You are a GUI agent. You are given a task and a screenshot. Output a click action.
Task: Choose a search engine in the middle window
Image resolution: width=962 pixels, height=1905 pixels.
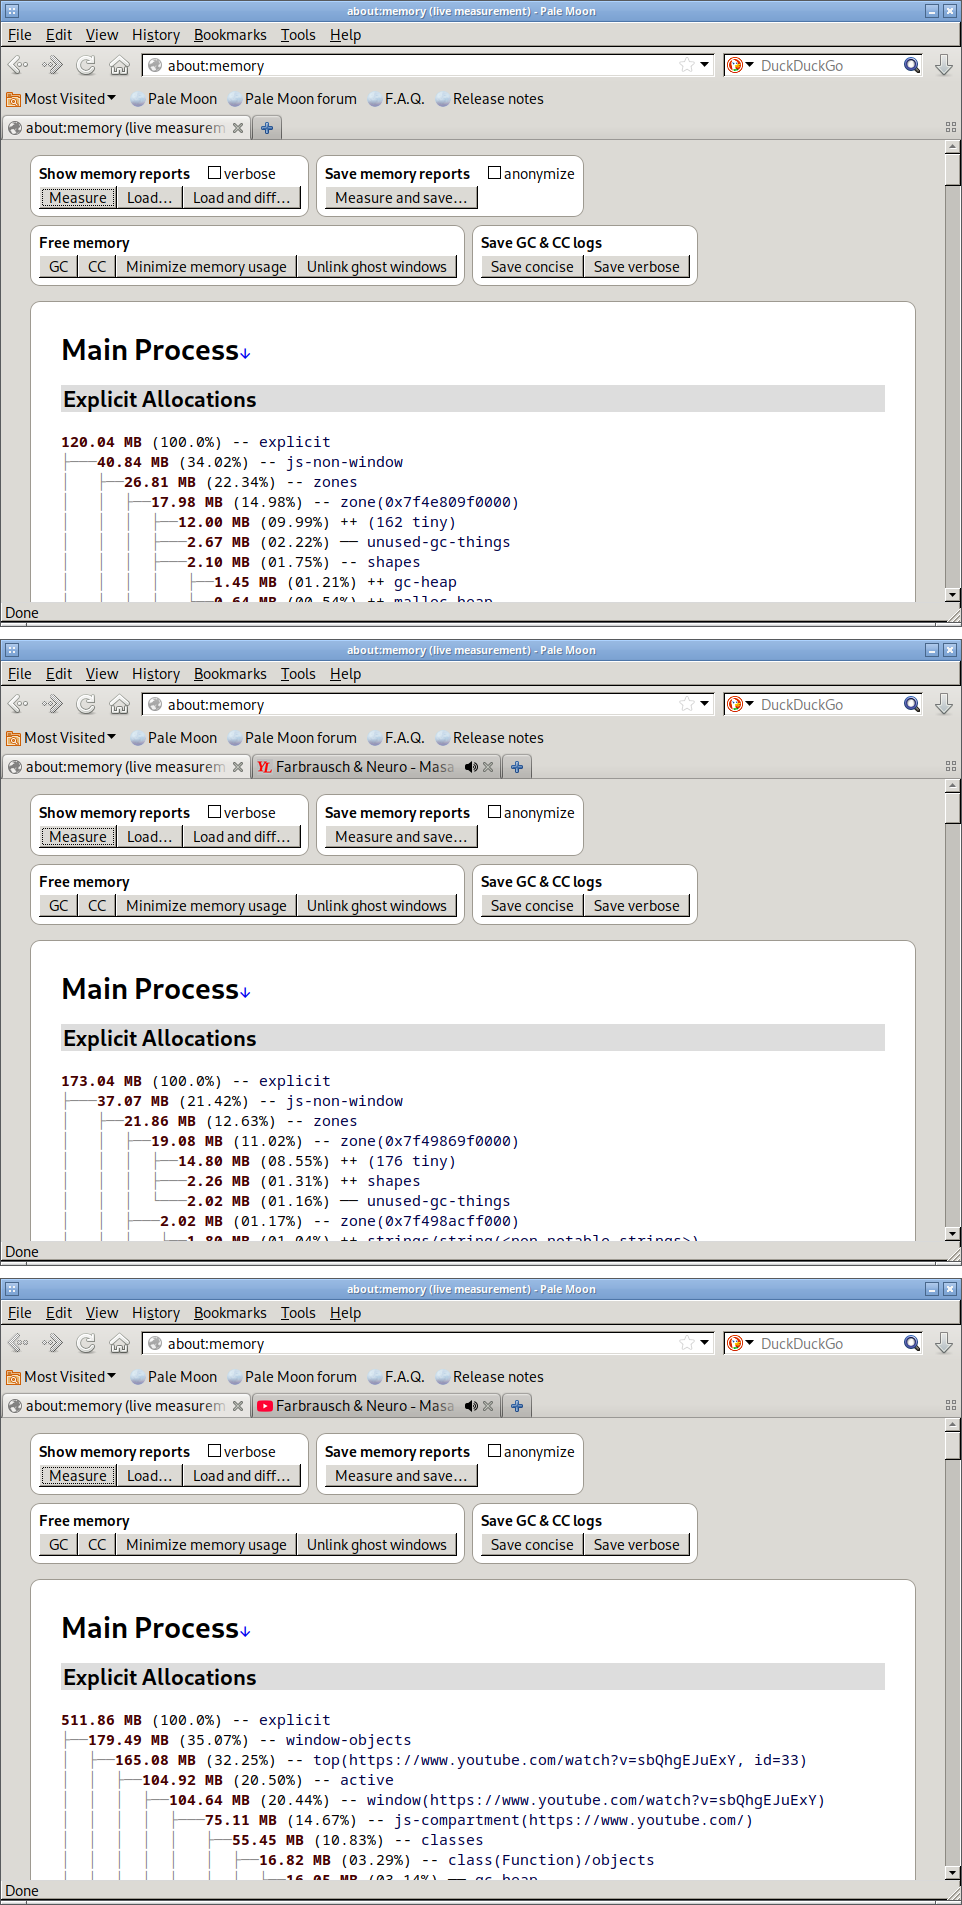pos(739,704)
